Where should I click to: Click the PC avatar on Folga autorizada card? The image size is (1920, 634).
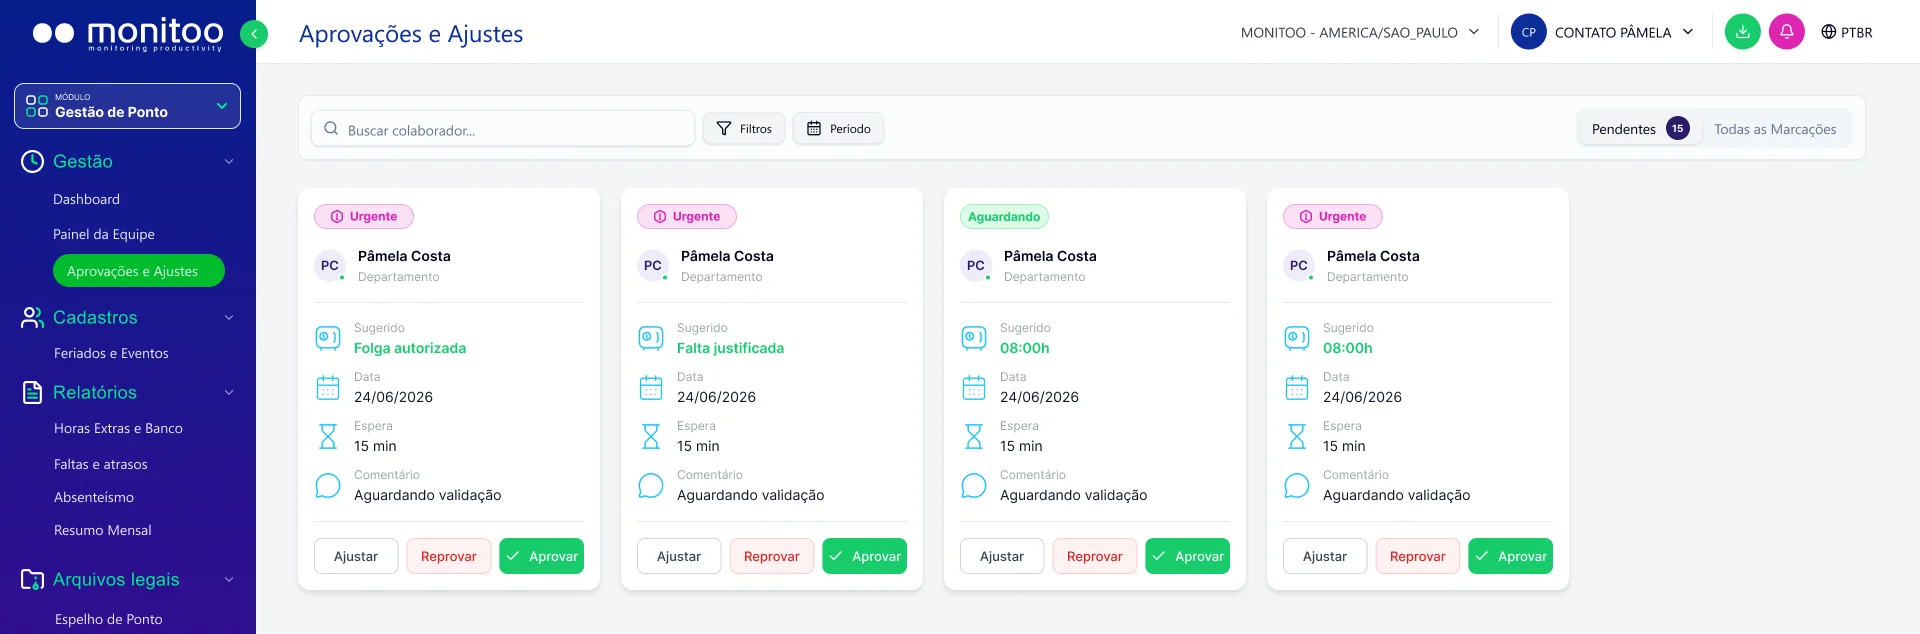pos(330,266)
